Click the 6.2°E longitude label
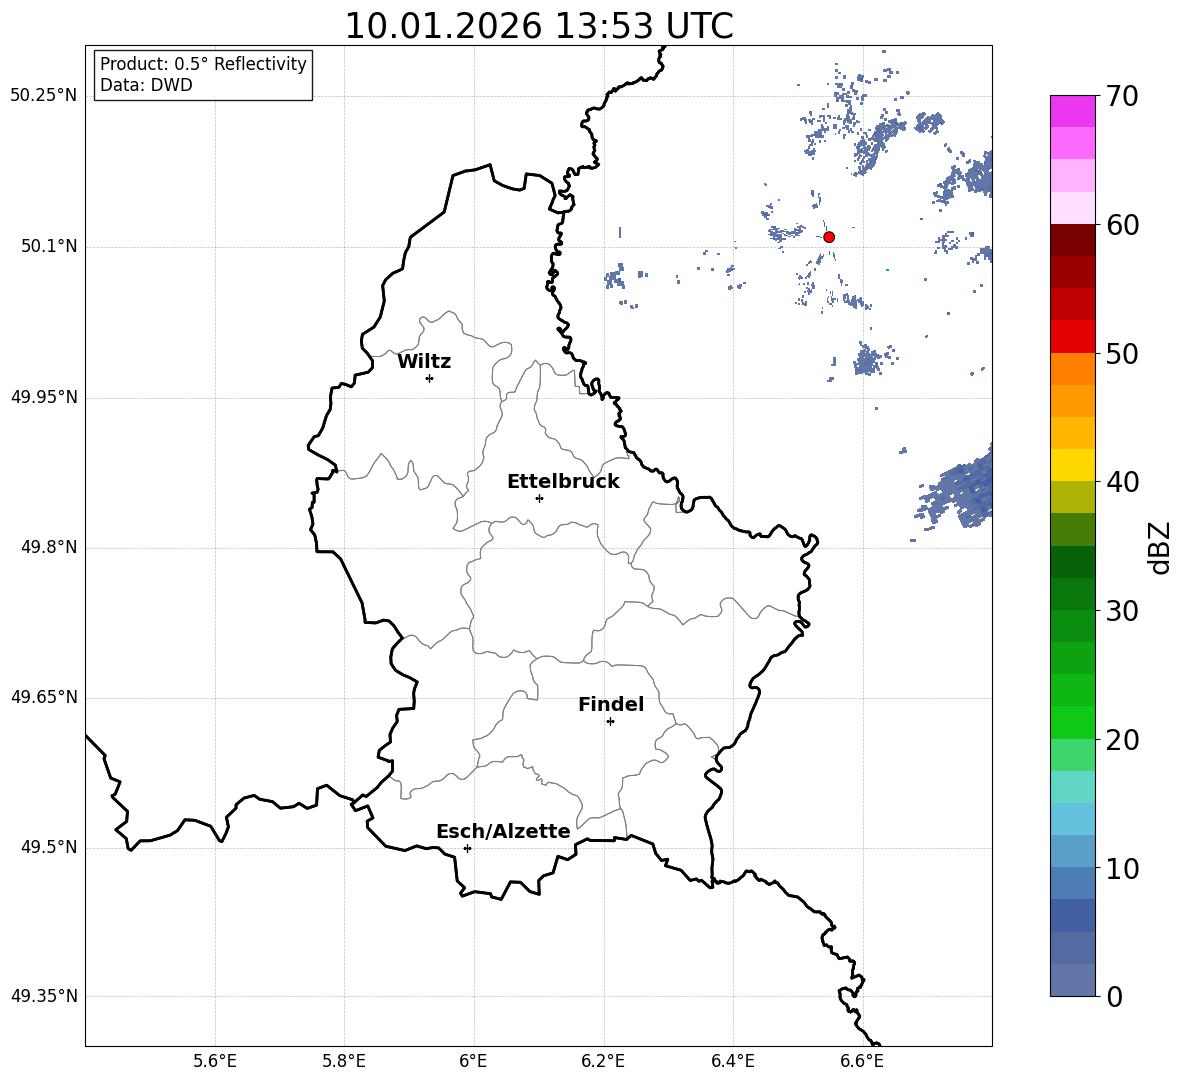 (603, 1061)
